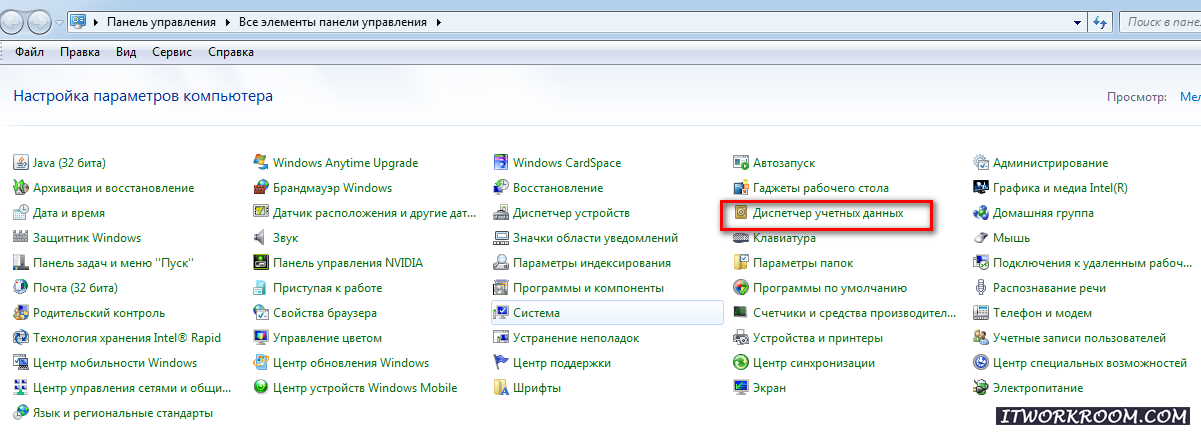1201x433 pixels.
Task: Open Центр мобильности Windows link
Action: click(115, 363)
